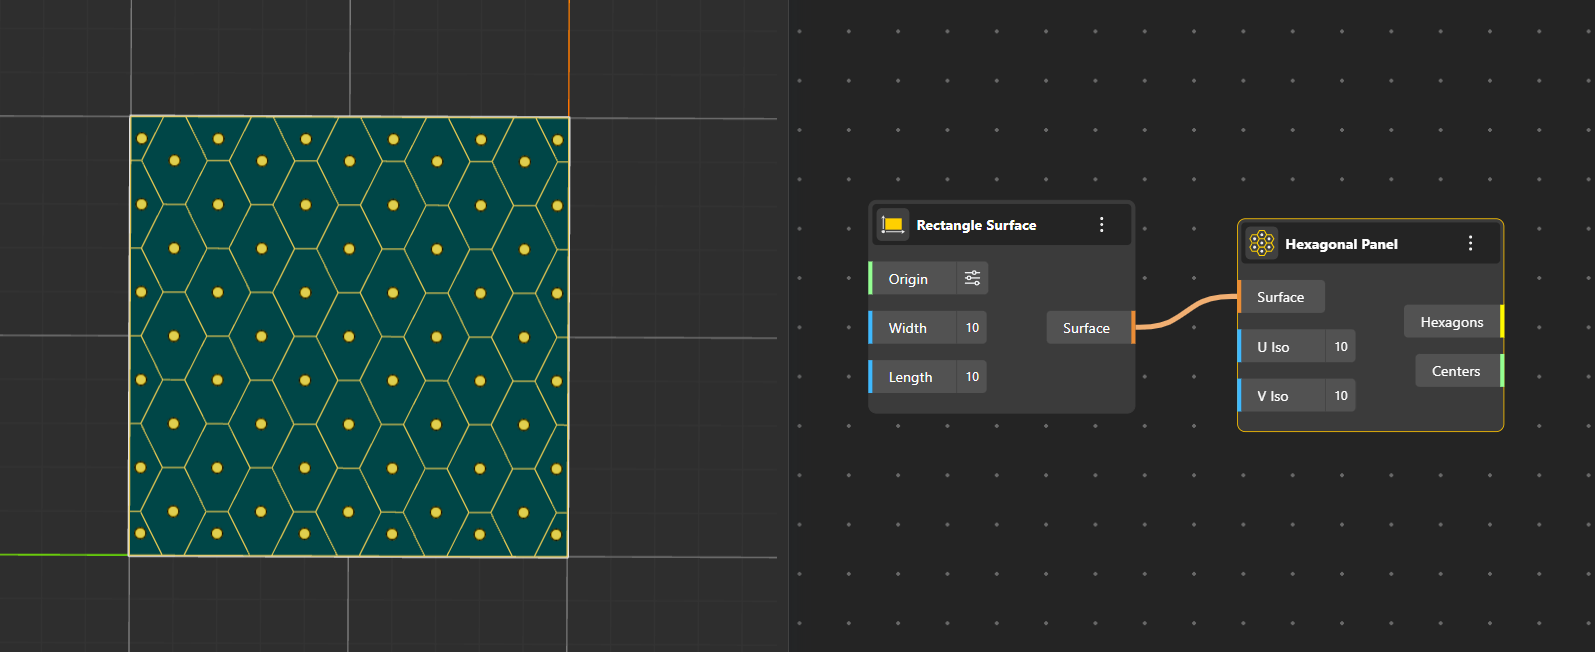Select the Centers output socket label

coord(1456,371)
